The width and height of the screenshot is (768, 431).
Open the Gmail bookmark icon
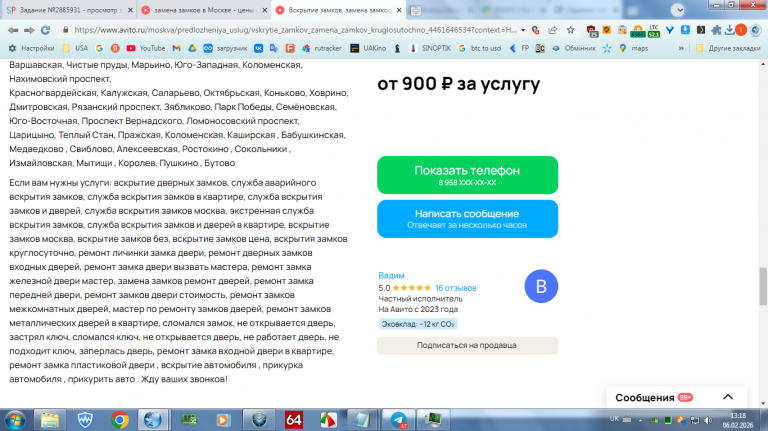(x=176, y=48)
